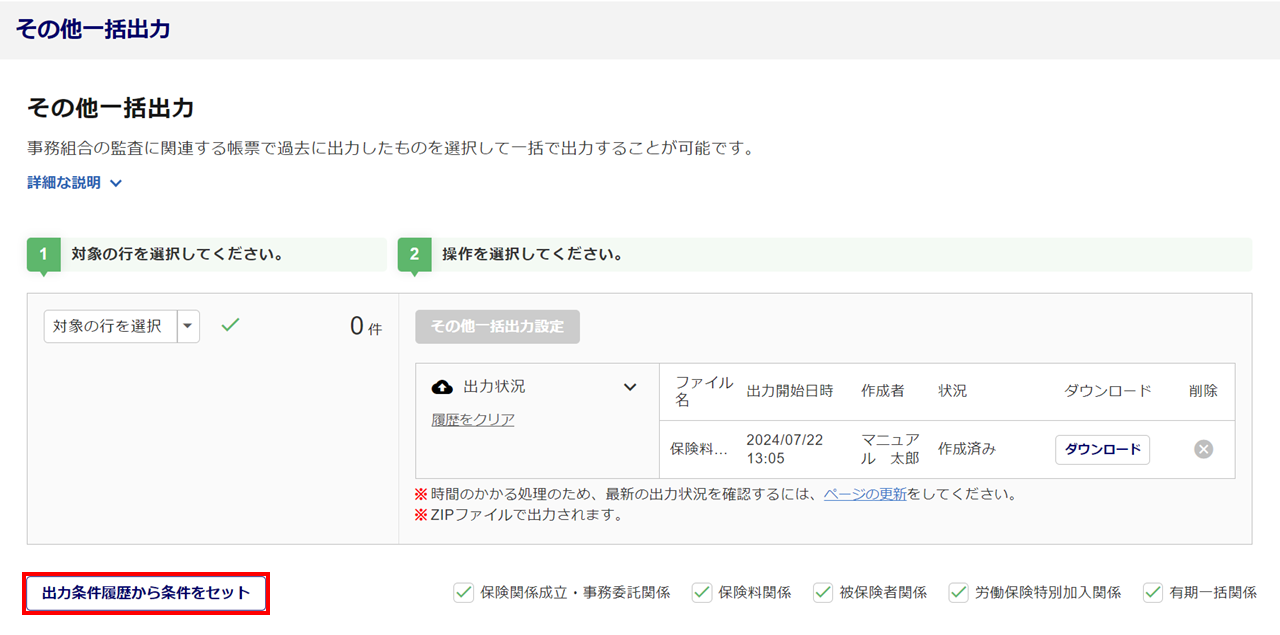Click the 履歴をクリア link

[473, 420]
